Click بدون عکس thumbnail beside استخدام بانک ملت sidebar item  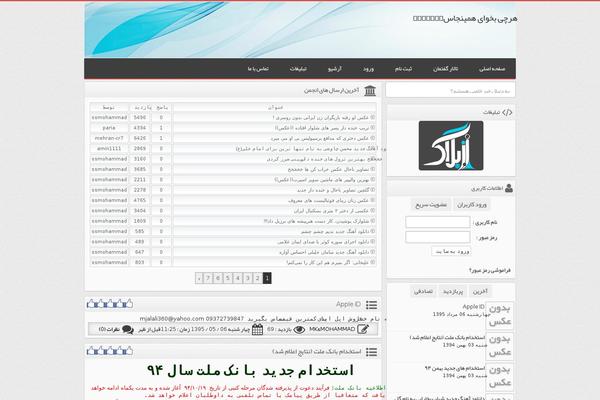pyautogui.click(x=499, y=346)
